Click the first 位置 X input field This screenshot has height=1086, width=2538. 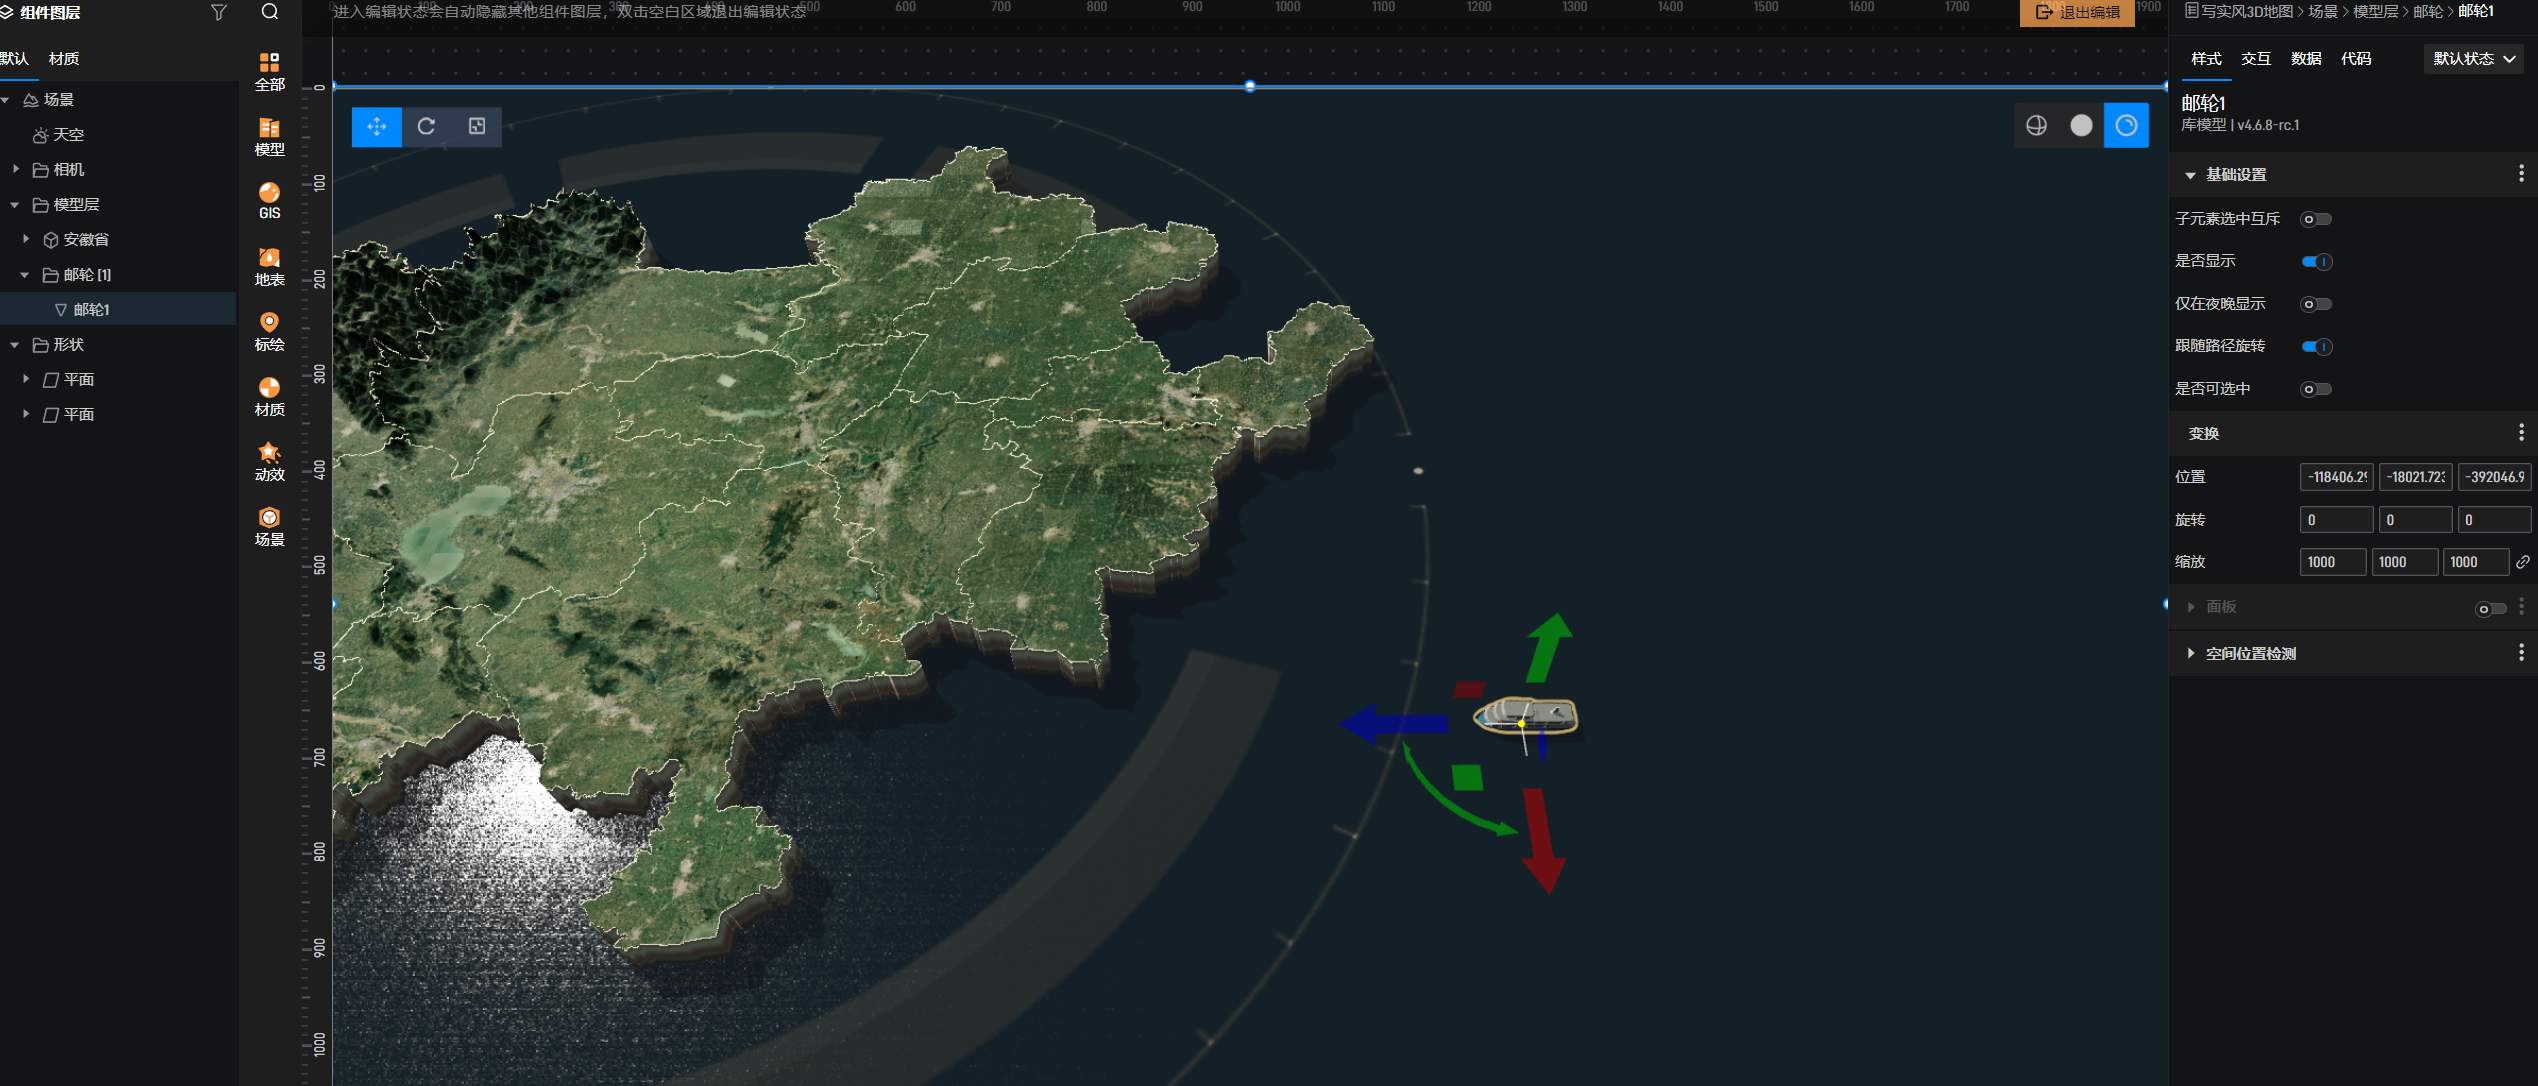click(x=2335, y=477)
